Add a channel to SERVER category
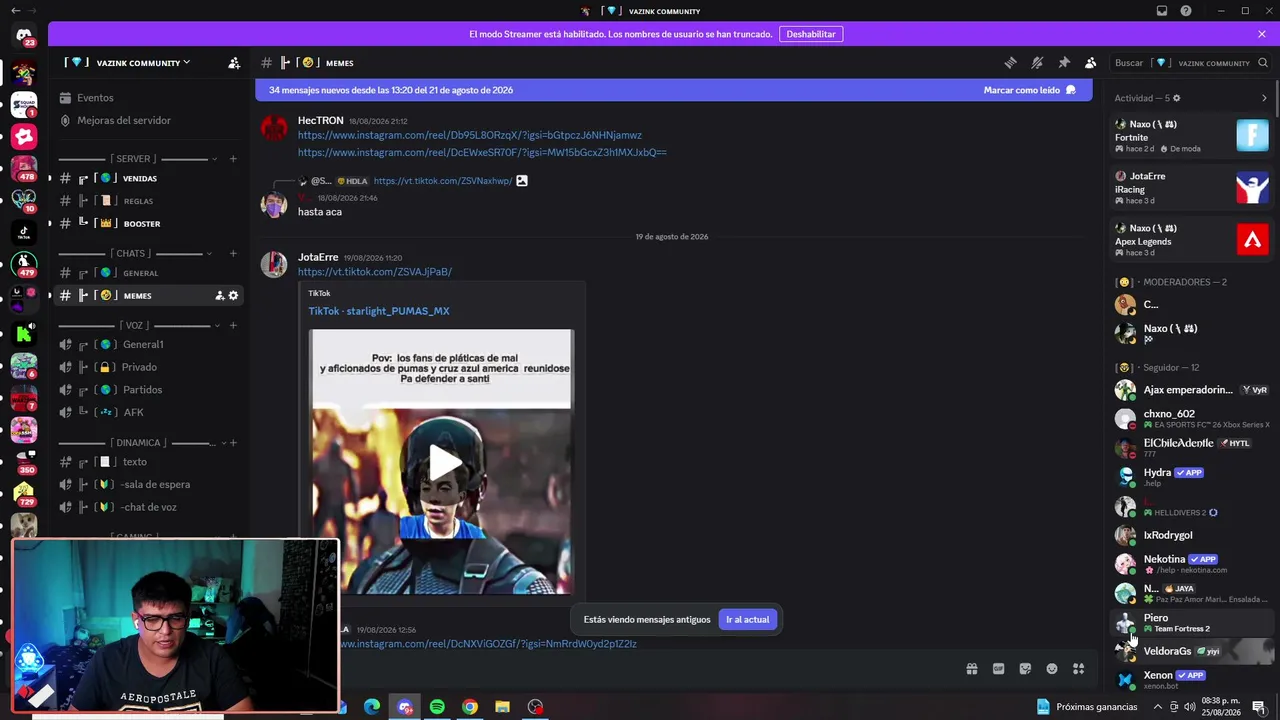The image size is (1280, 720). [233, 159]
